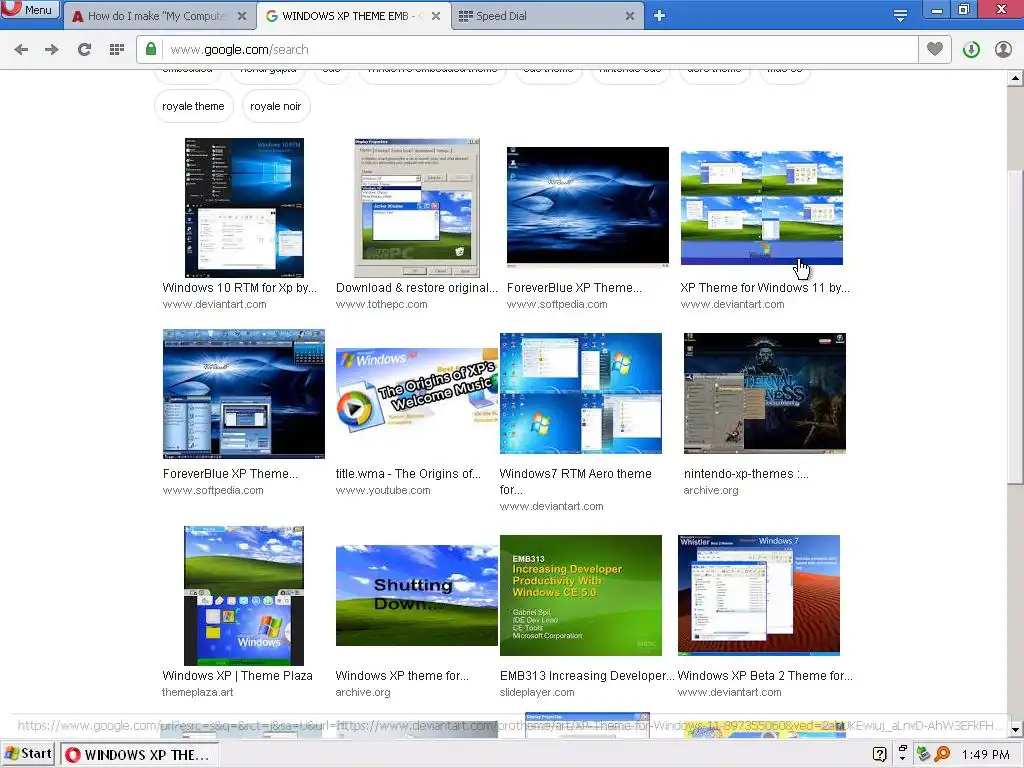Click the themeplaza.art source text
This screenshot has height=768, width=1024.
pyautogui.click(x=197, y=692)
